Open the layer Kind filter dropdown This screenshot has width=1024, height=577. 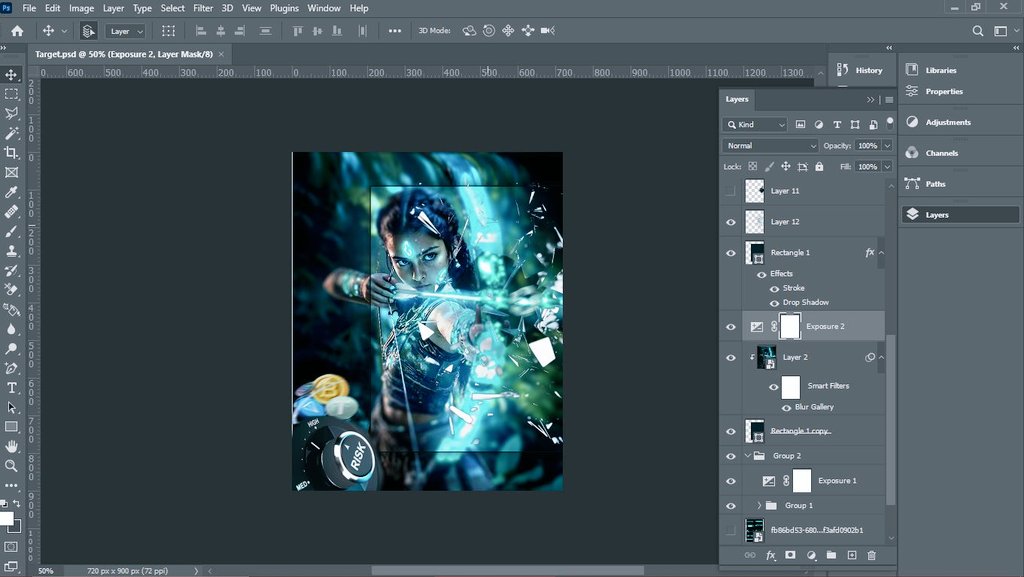pyautogui.click(x=754, y=124)
